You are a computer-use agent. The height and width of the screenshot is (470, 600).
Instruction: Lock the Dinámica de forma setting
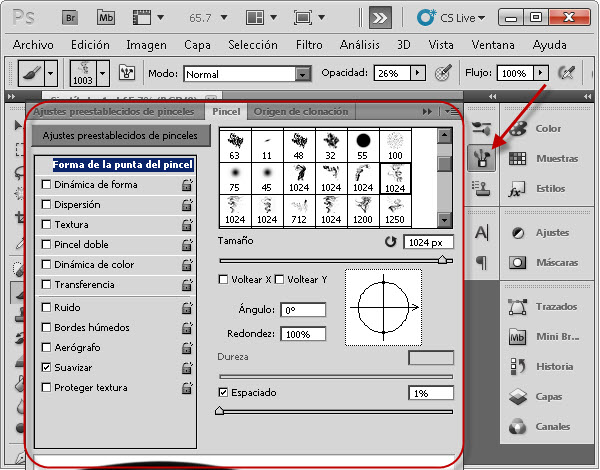click(187, 185)
